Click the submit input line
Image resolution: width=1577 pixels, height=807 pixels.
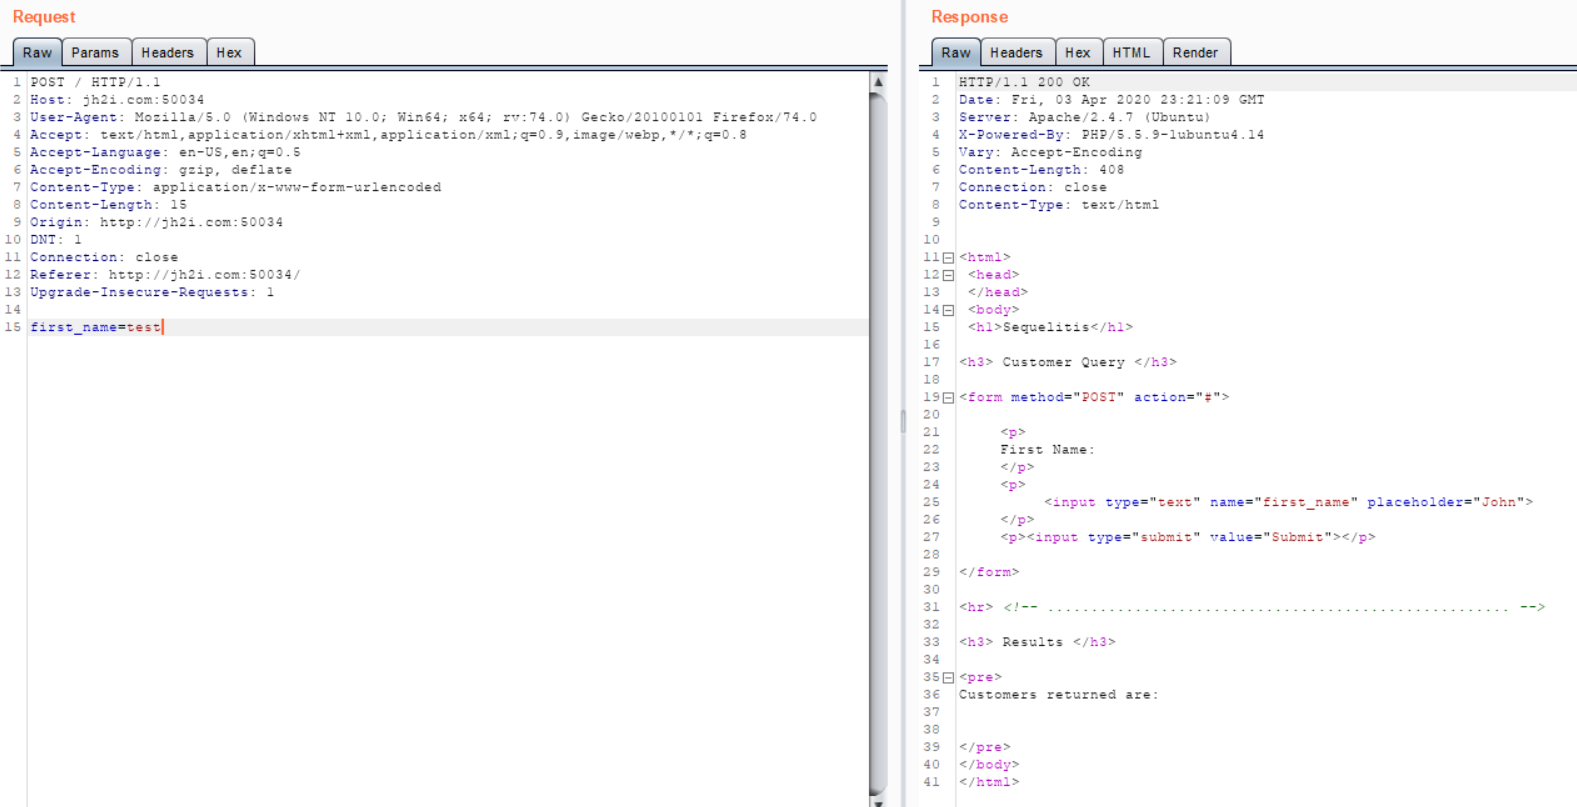tap(1188, 537)
